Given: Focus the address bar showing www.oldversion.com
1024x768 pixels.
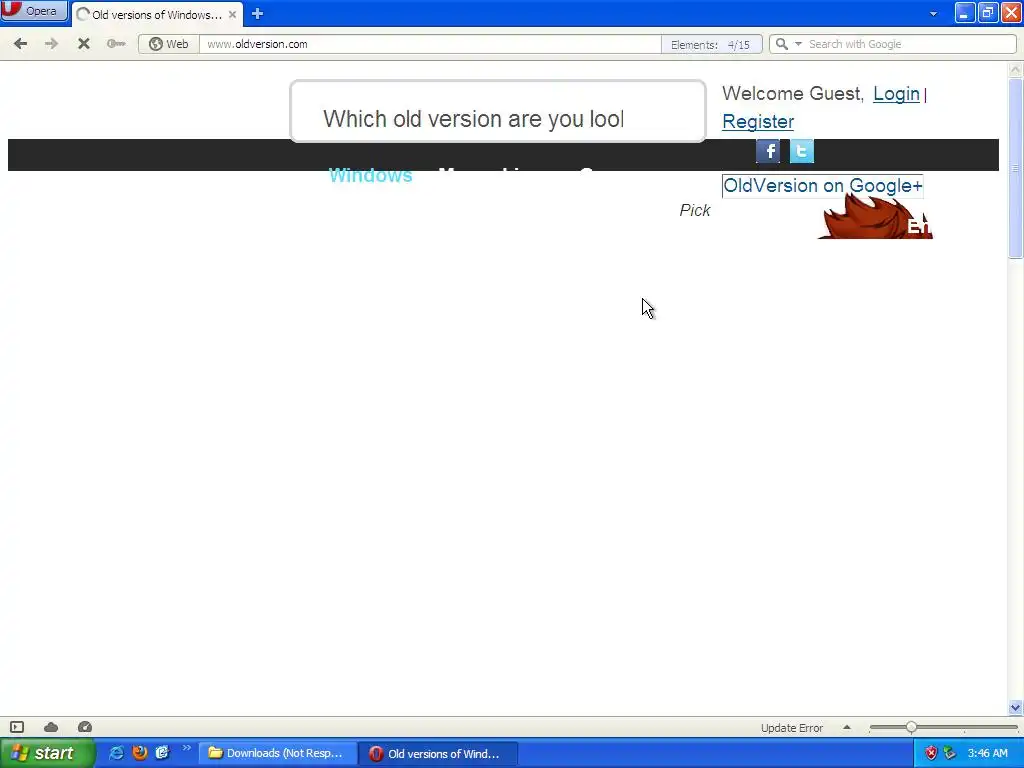Looking at the screenshot, I should coord(430,44).
